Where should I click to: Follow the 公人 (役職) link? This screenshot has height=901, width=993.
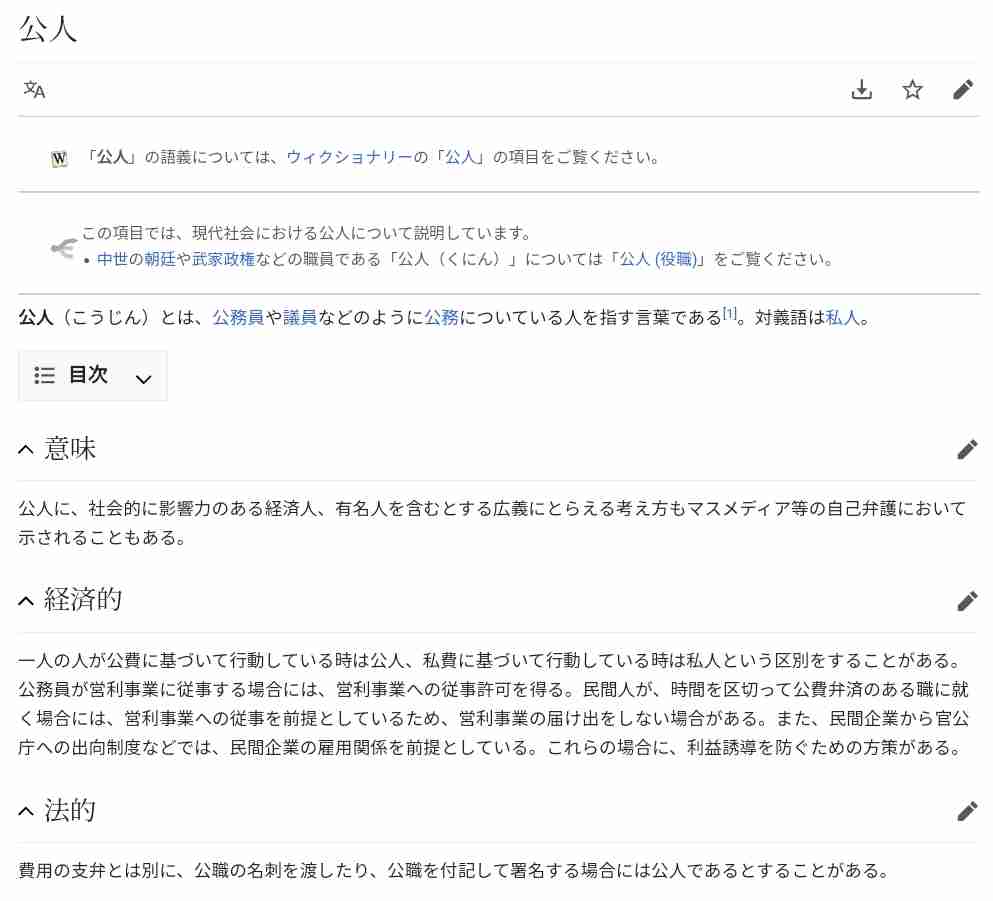[658, 259]
